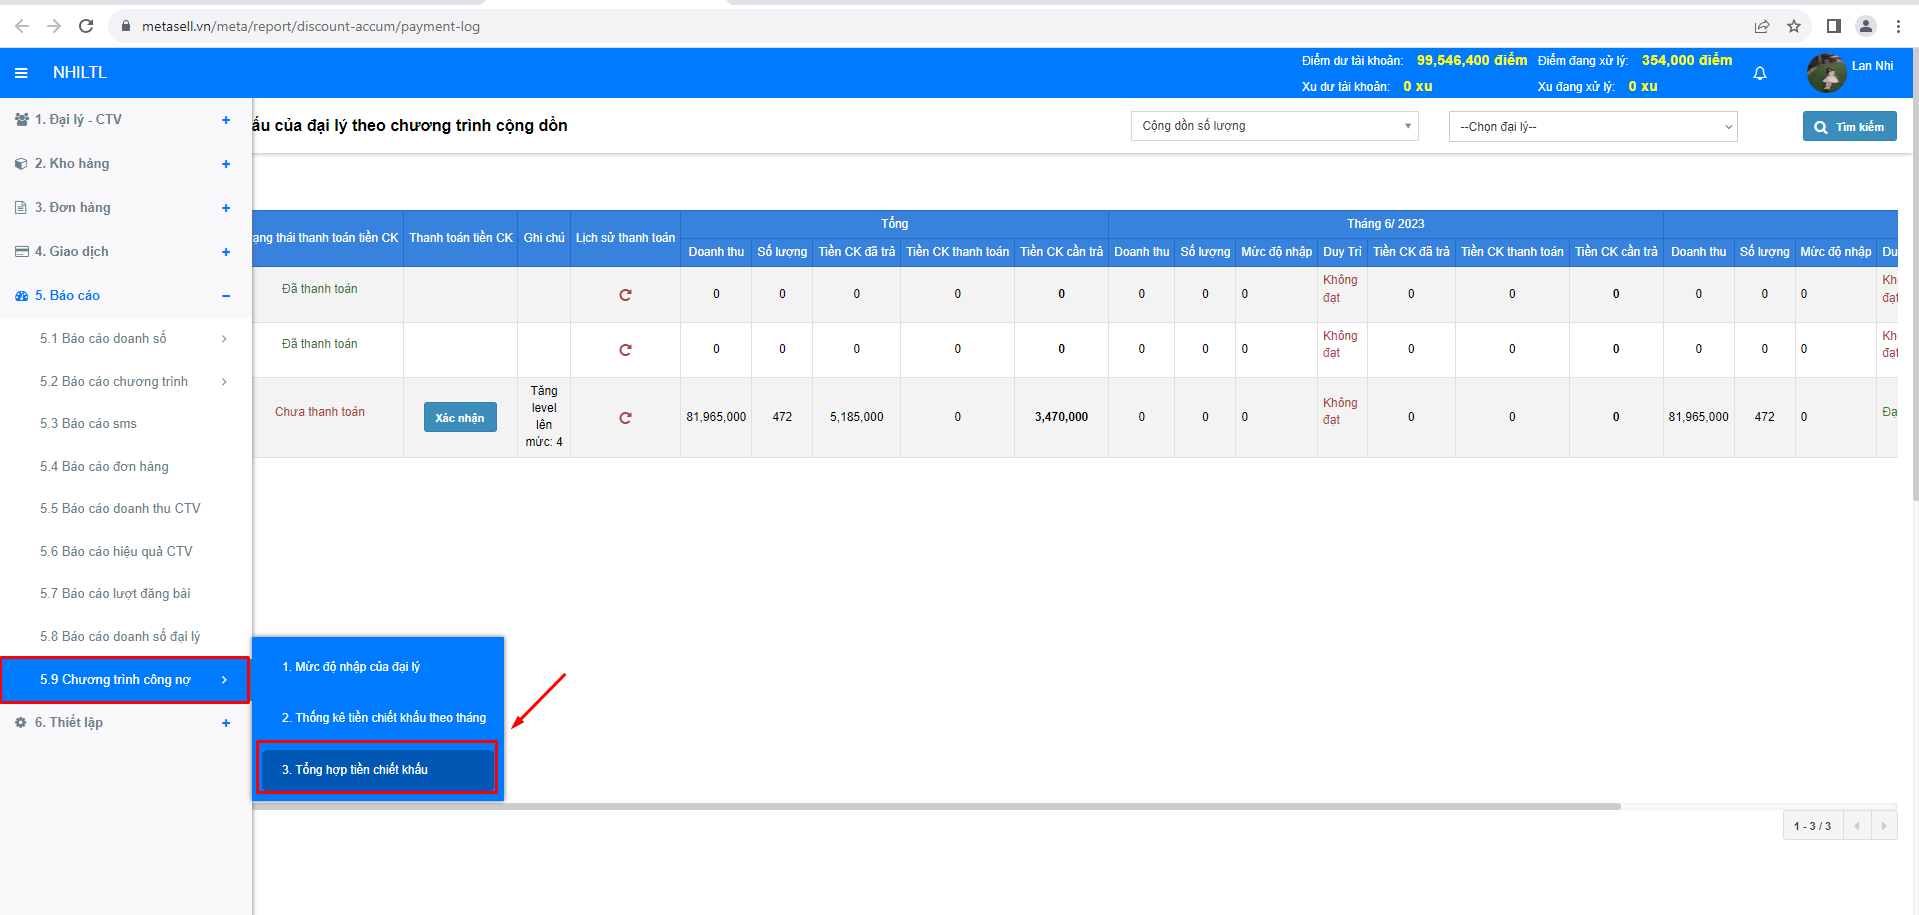This screenshot has width=1919, height=915.
Task: Reload the browser page
Action: (x=86, y=26)
